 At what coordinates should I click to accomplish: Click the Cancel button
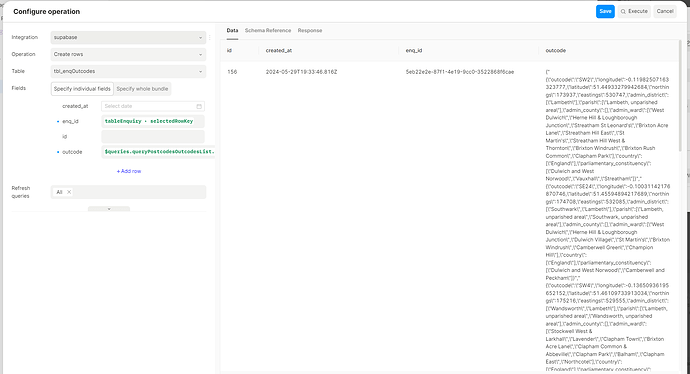[664, 11]
